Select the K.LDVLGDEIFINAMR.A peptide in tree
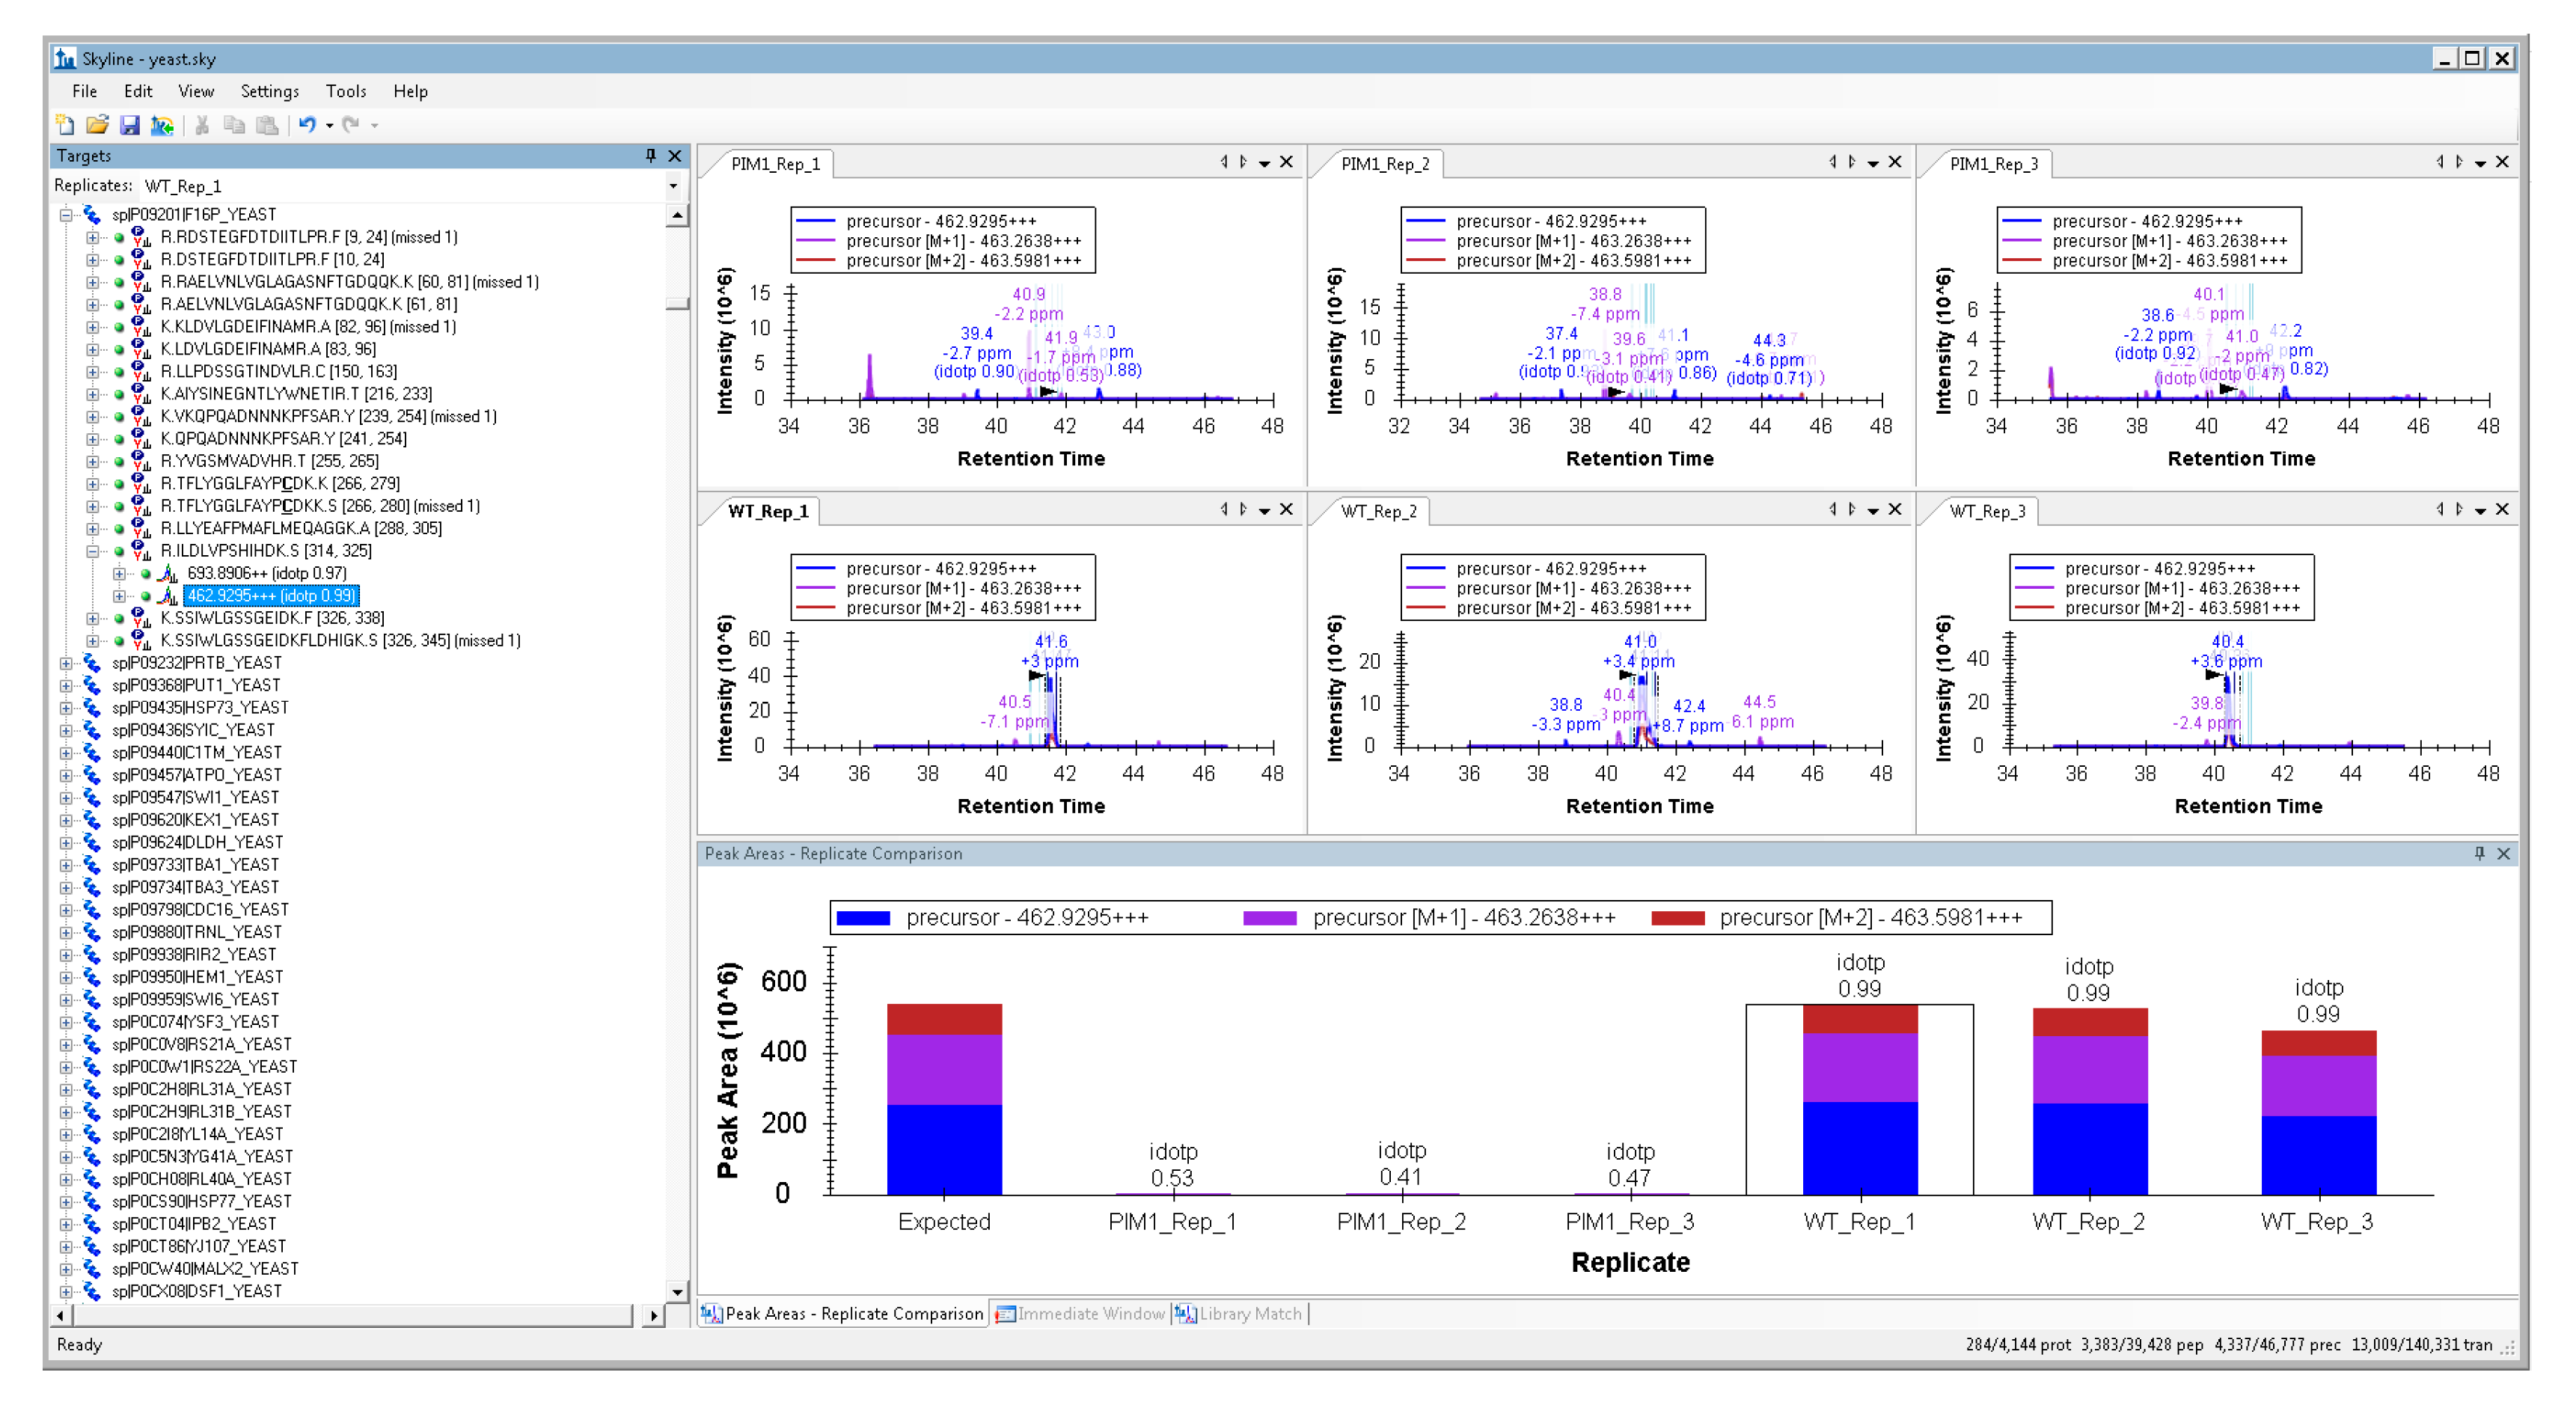Screen dimensions: 2576x1408 click(268, 350)
